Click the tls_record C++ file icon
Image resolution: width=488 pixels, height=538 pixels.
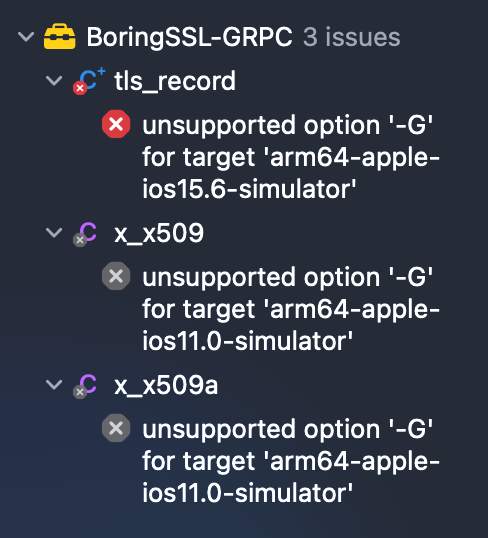tap(89, 81)
